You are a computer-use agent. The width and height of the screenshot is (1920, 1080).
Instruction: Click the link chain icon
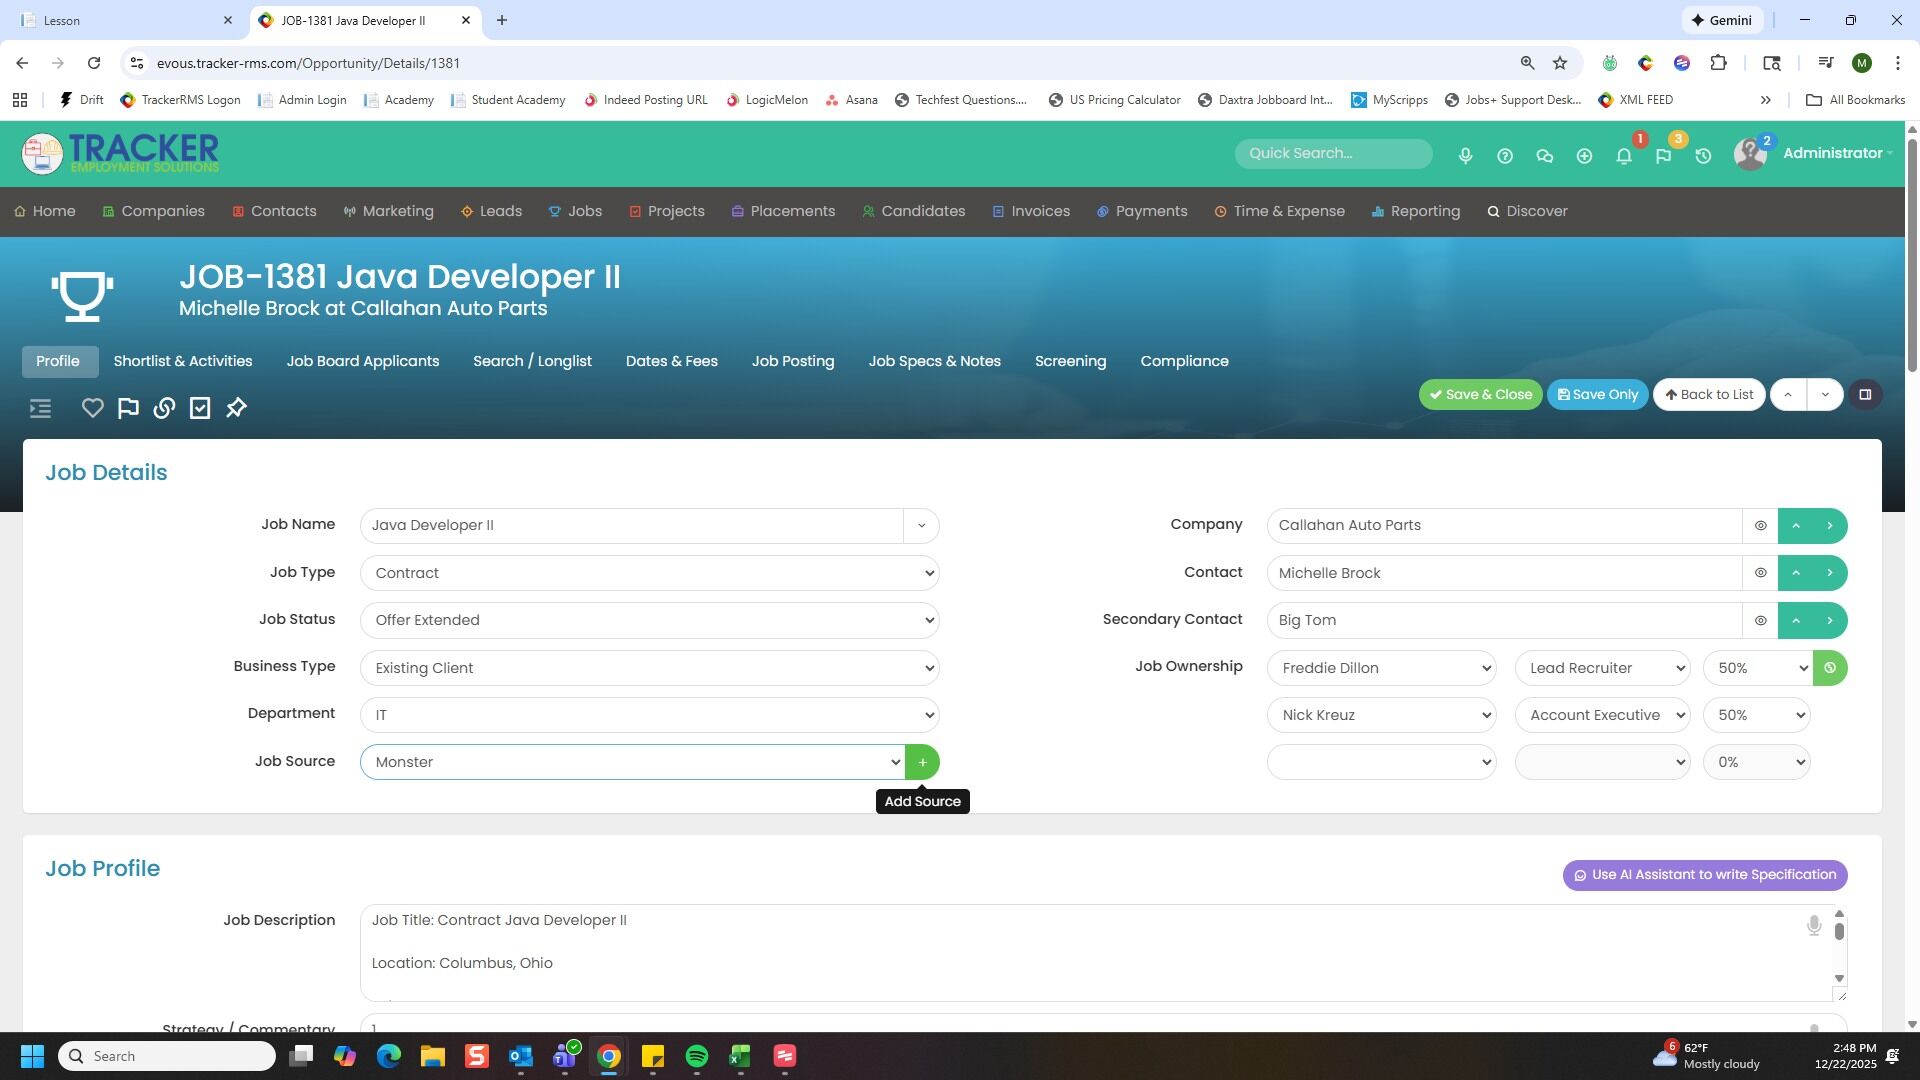164,408
